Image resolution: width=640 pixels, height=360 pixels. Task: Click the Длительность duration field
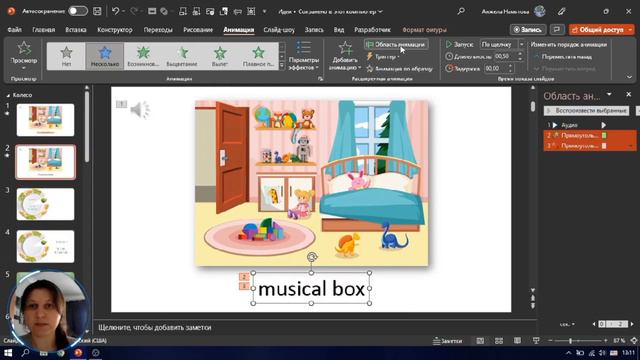coord(504,56)
